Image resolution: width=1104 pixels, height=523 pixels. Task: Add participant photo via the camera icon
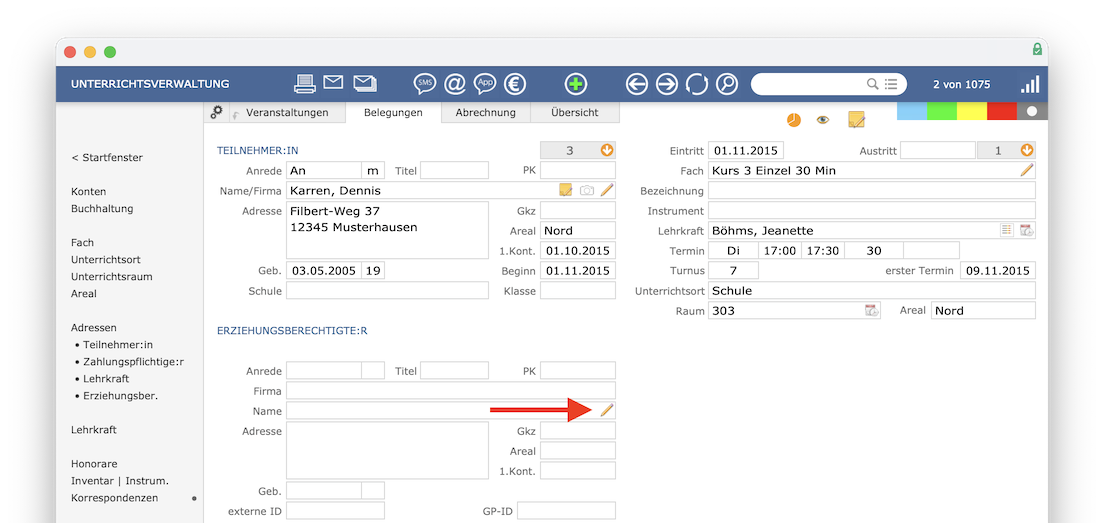[x=586, y=190]
